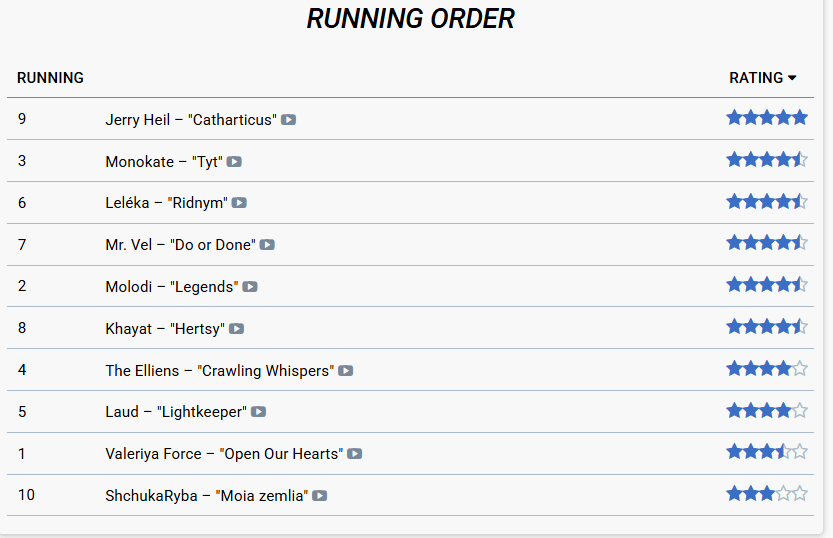Open video for Monokate "Tyt"
833x538 pixels.
coord(234,162)
